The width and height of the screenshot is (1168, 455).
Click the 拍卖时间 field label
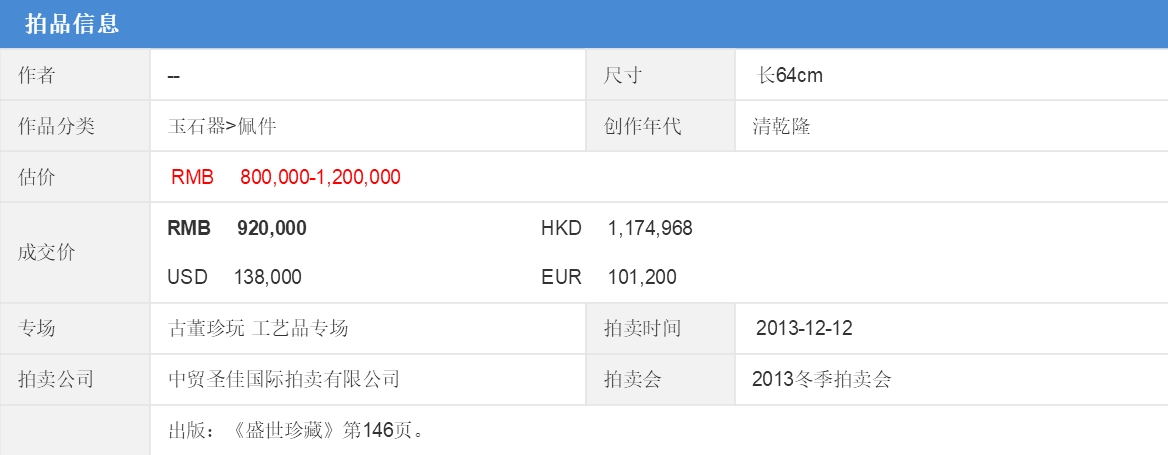[642, 329]
